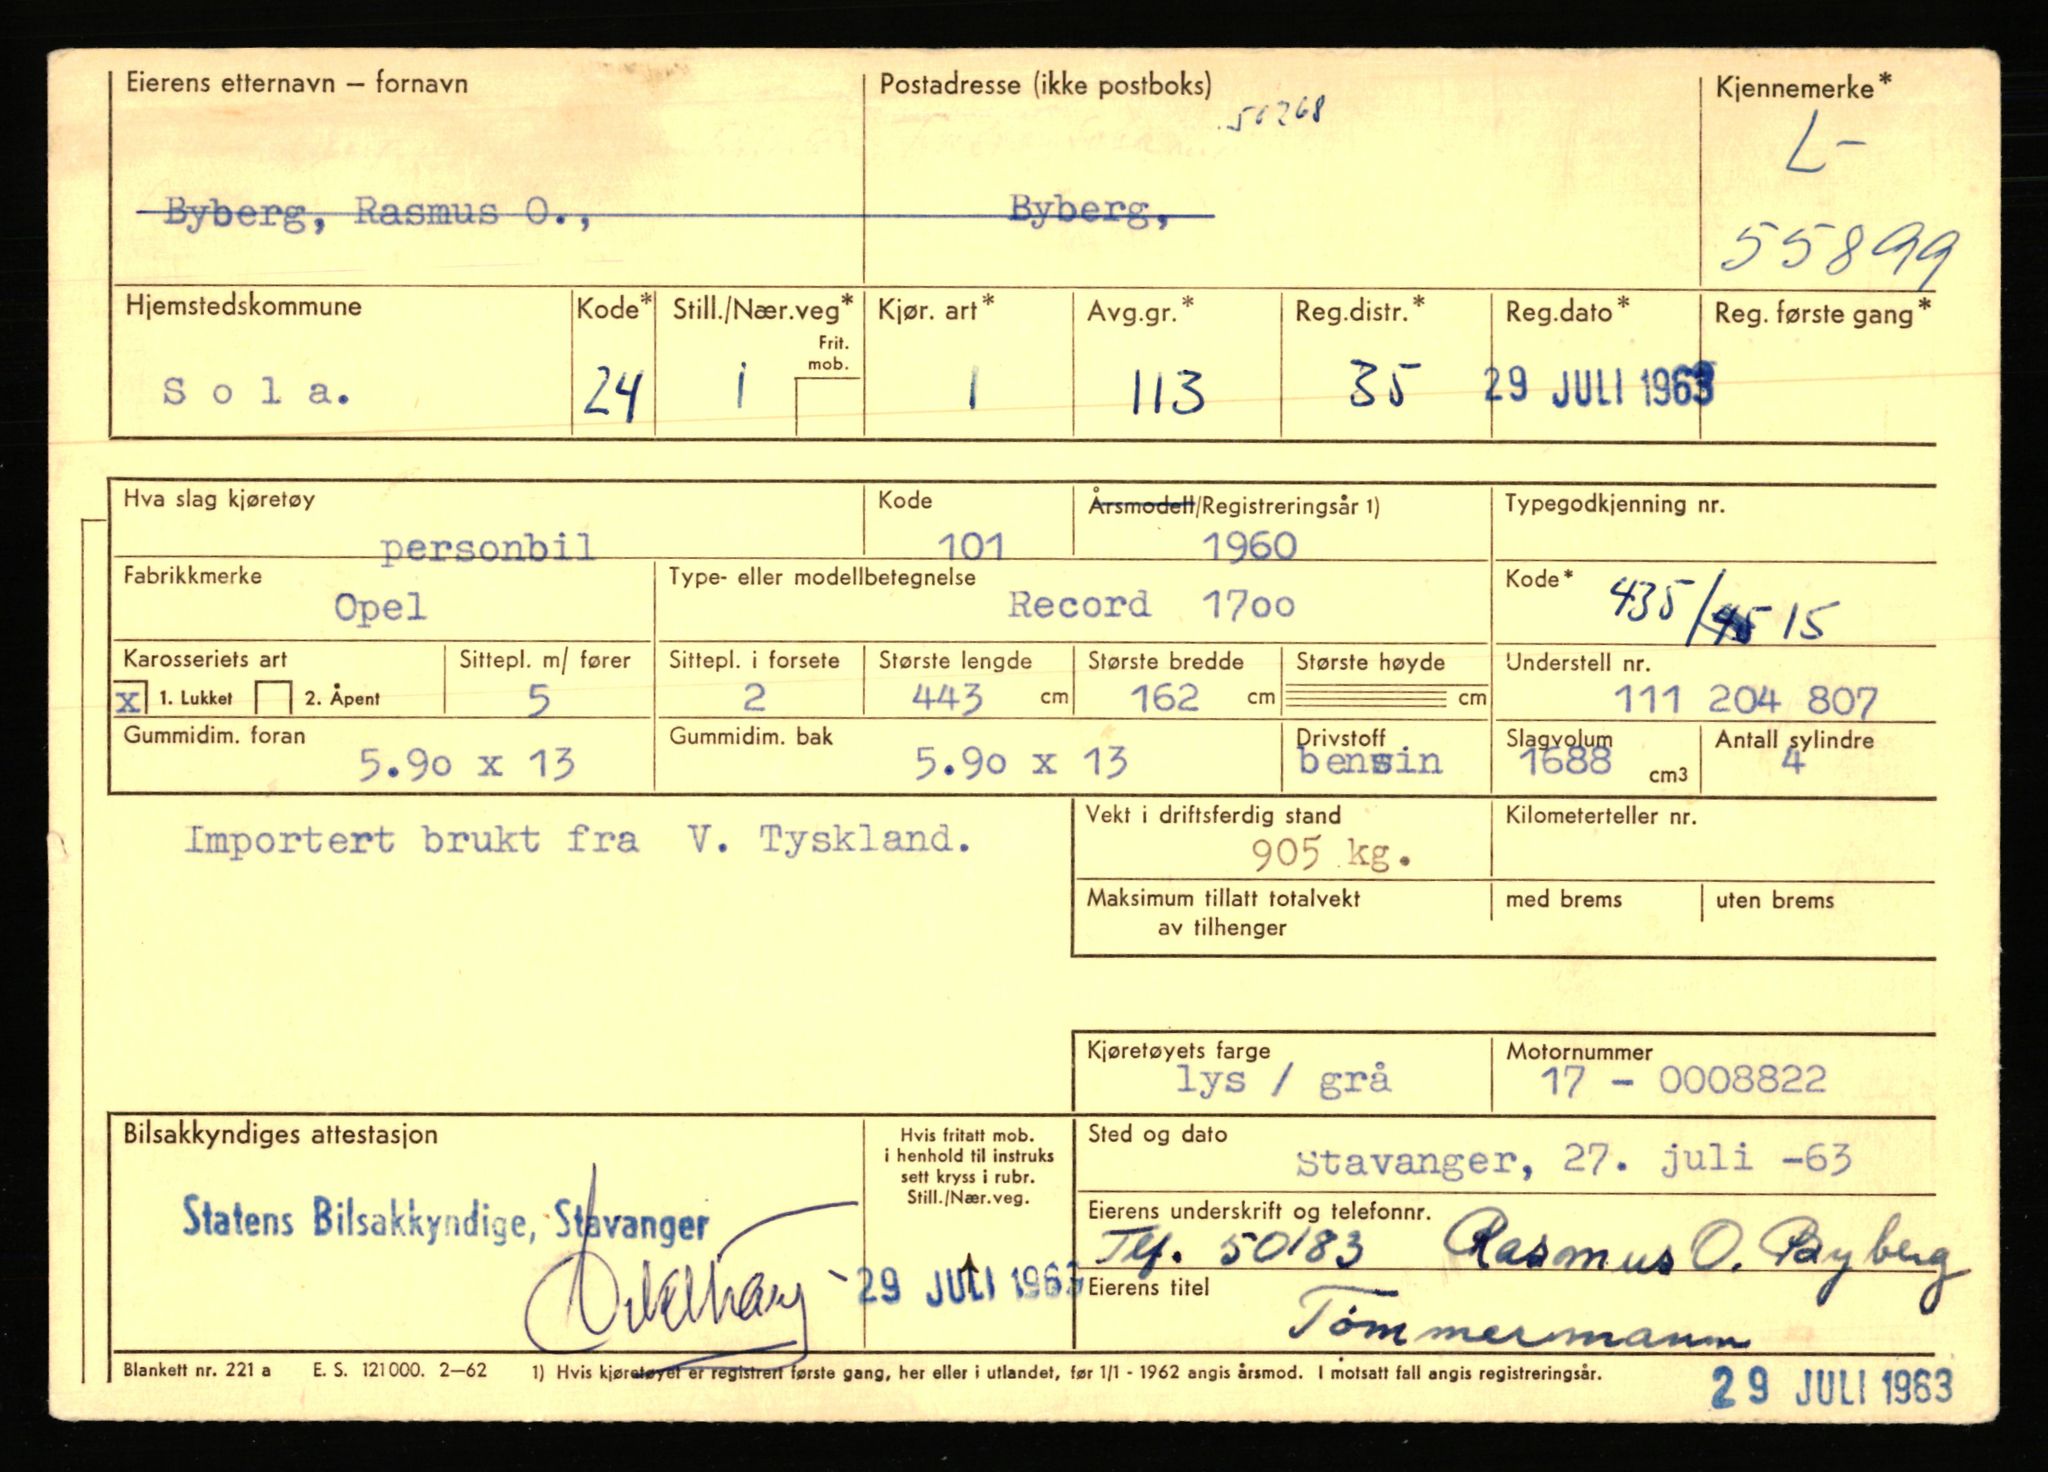This screenshot has height=1472, width=2048.
Task: Click the '1. Lukket' checked box
Action: point(130,698)
